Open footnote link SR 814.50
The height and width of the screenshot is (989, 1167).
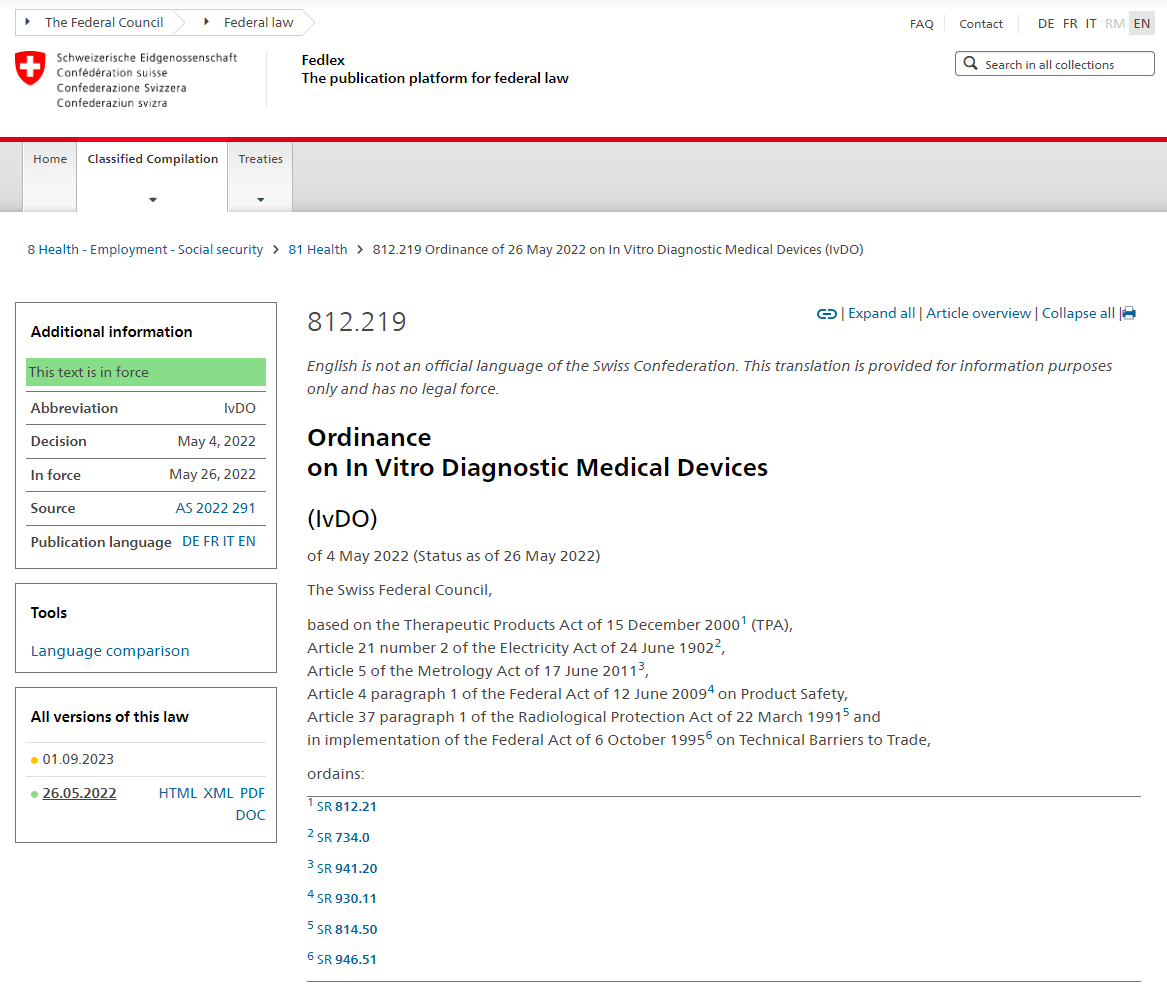click(347, 929)
